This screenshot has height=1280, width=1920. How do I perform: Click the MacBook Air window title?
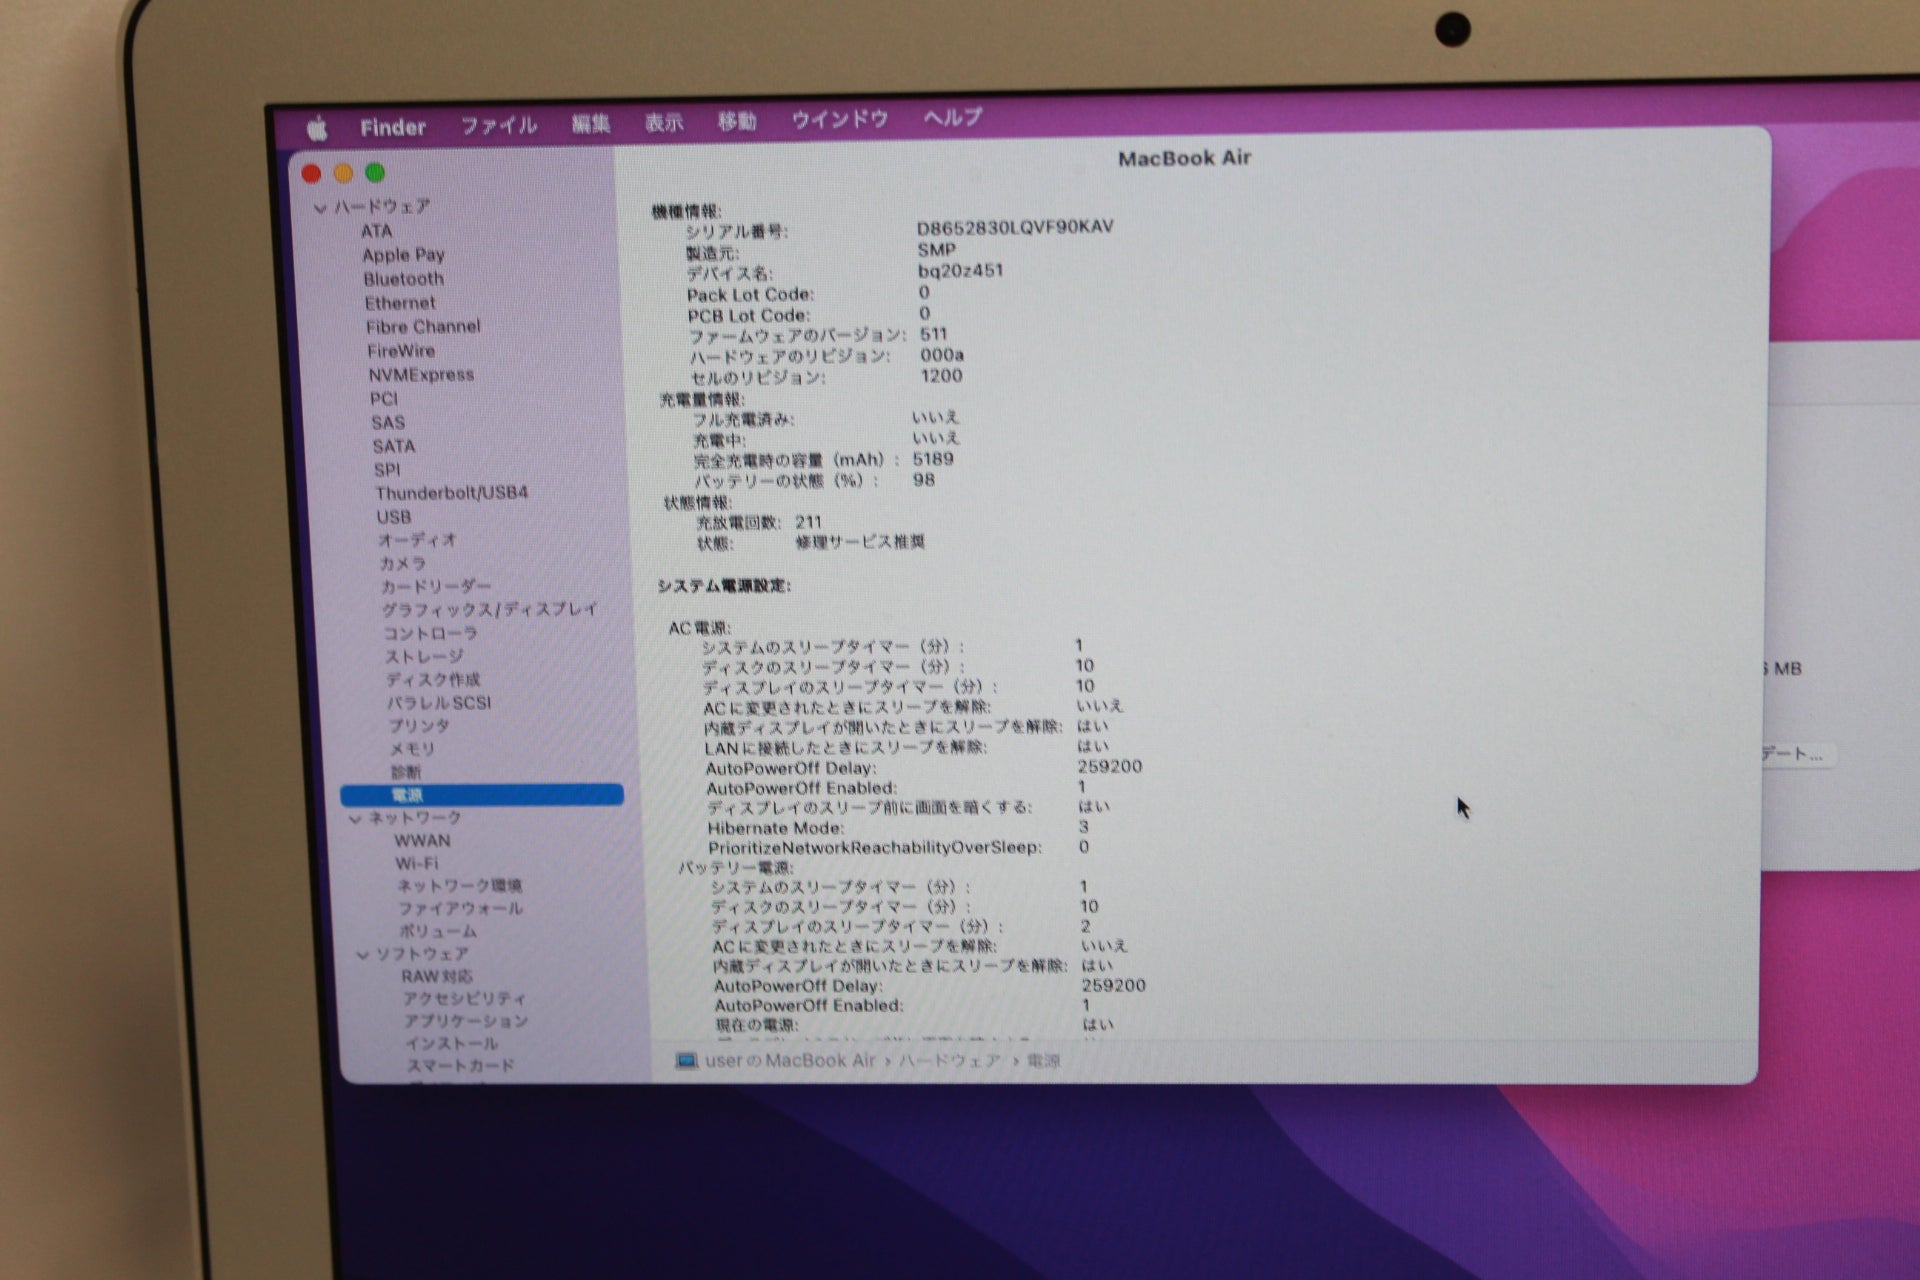(1185, 158)
